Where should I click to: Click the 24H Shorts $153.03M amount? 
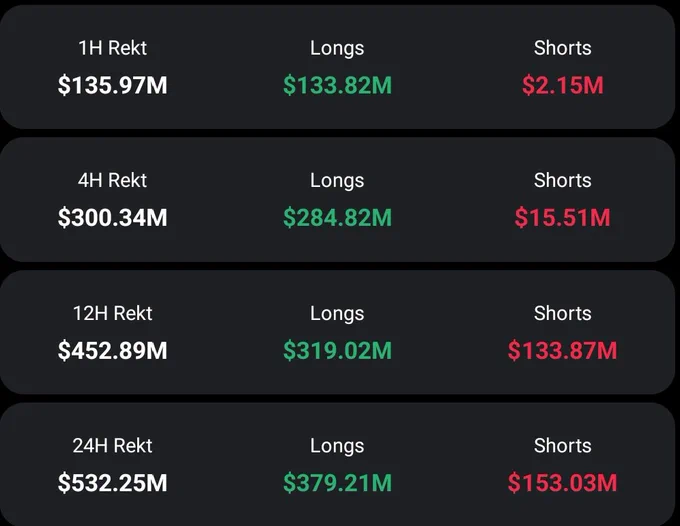click(562, 483)
